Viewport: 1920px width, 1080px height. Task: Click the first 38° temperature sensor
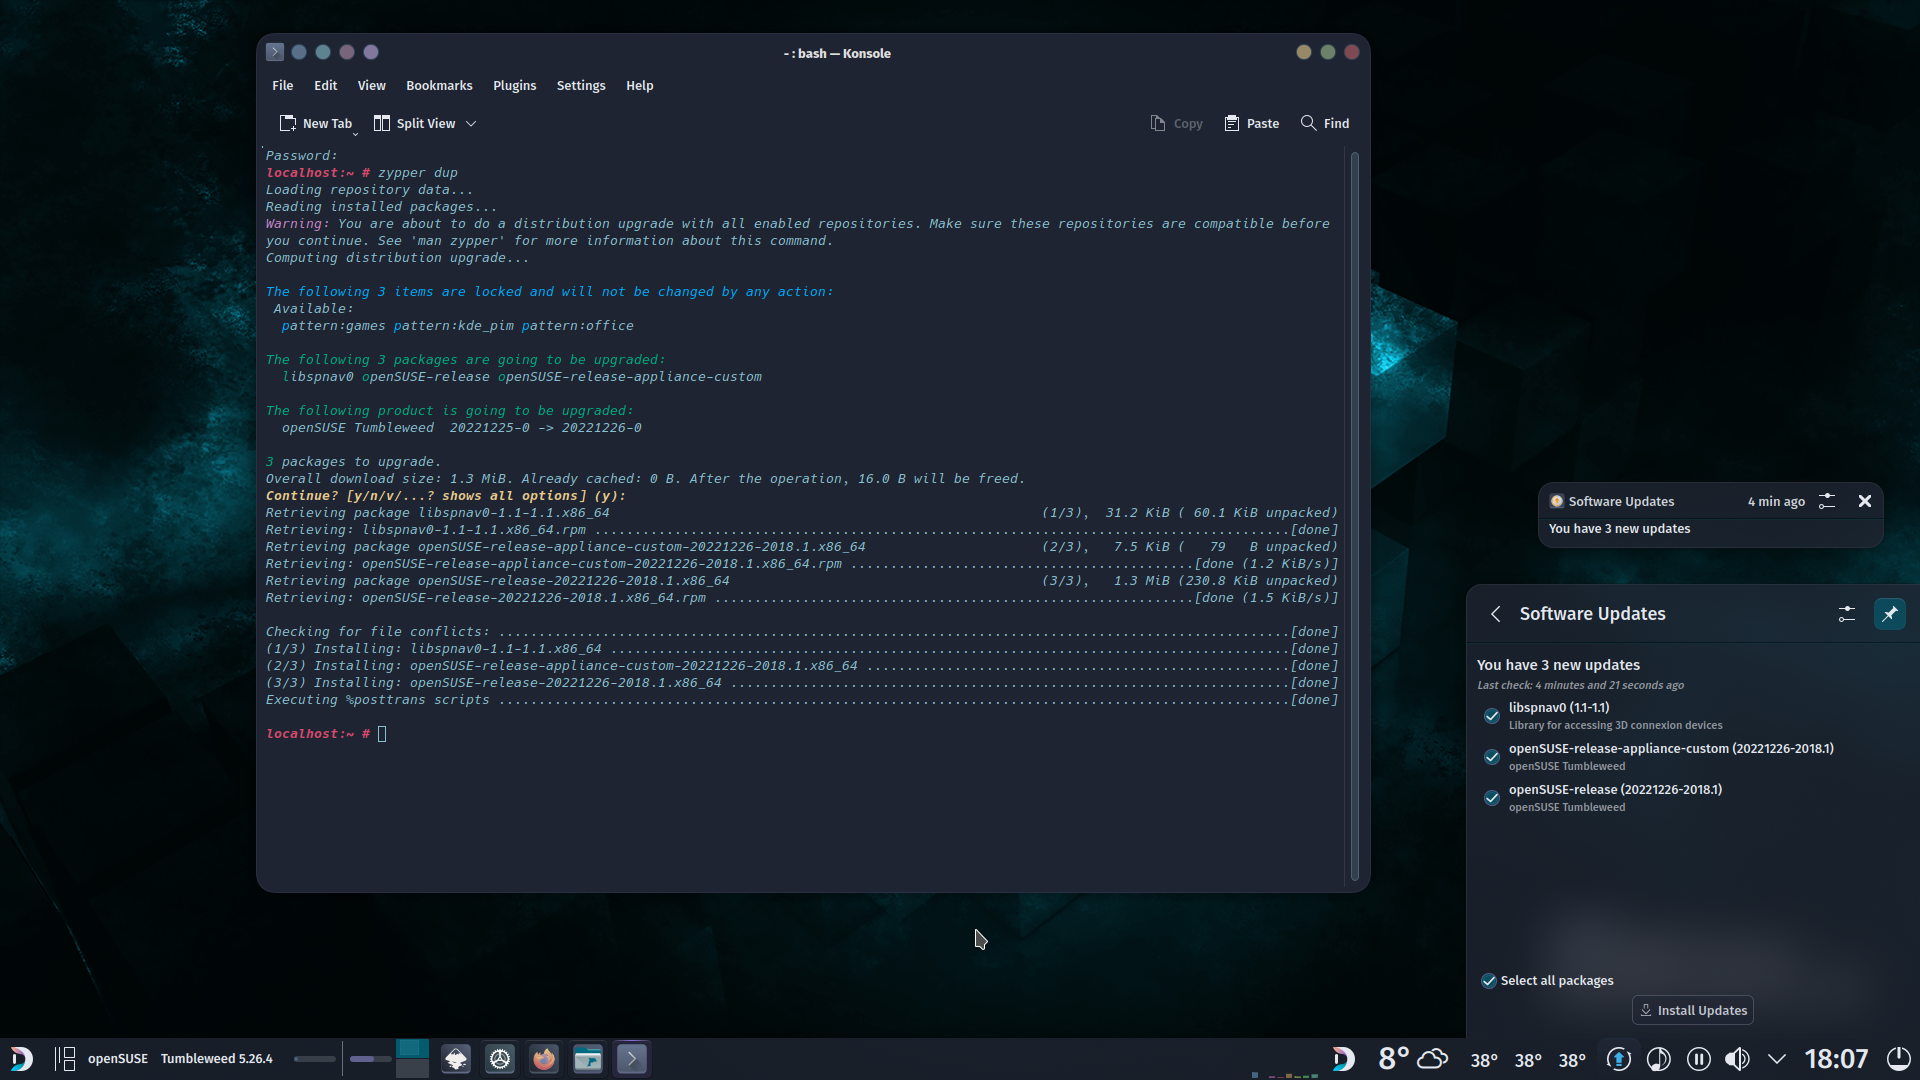pyautogui.click(x=1484, y=1060)
